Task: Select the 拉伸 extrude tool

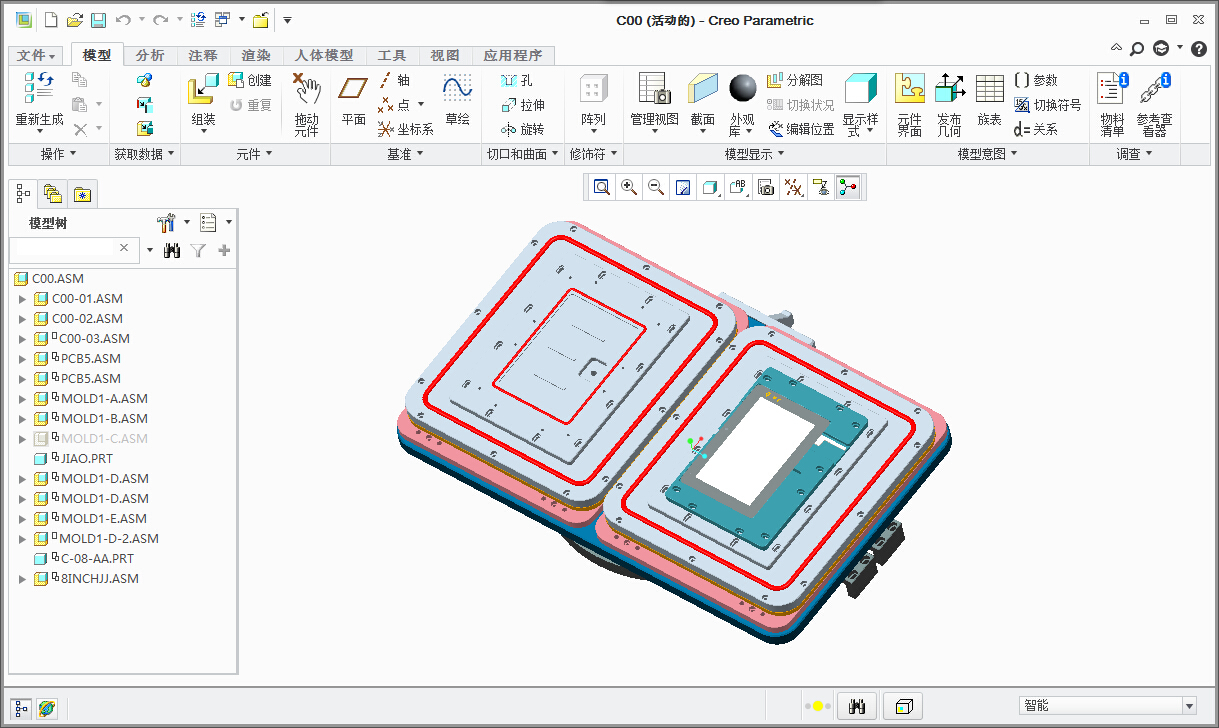Action: pyautogui.click(x=522, y=105)
